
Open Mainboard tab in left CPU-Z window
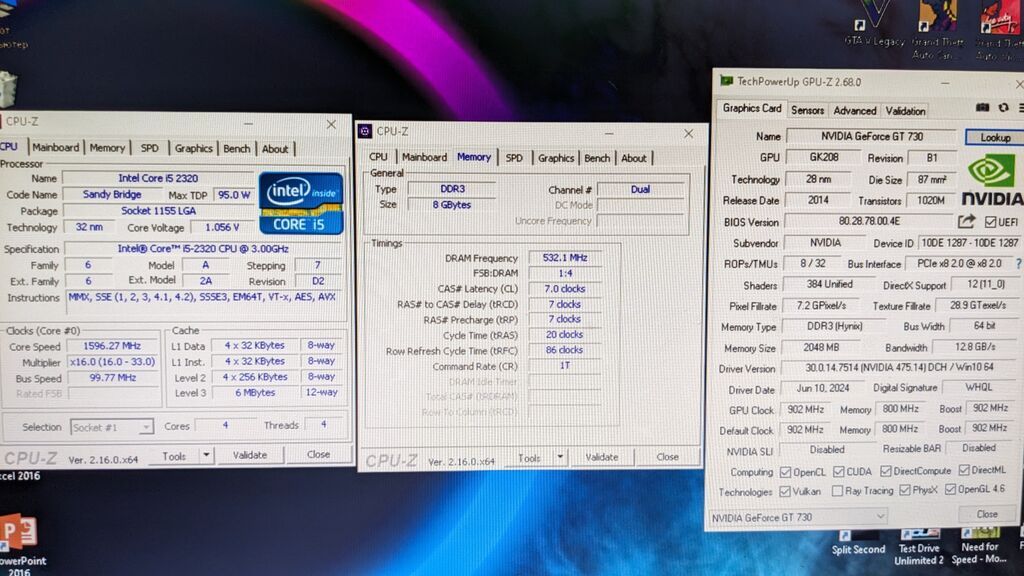point(56,148)
